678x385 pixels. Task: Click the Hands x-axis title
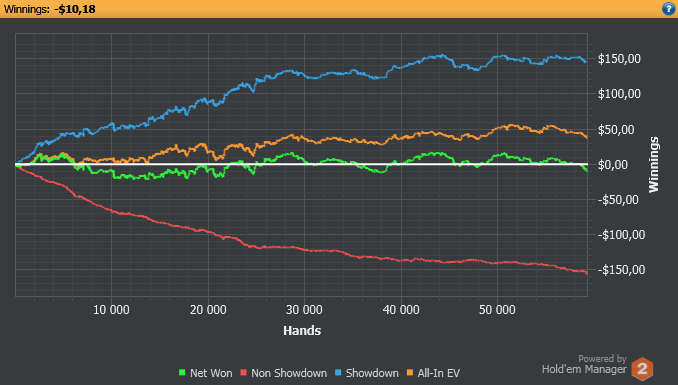click(x=302, y=330)
